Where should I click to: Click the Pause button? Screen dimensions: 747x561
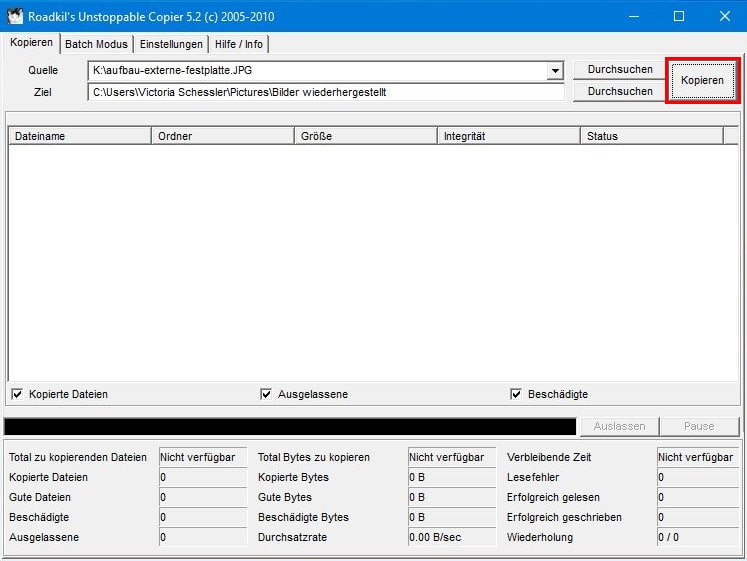point(699,426)
